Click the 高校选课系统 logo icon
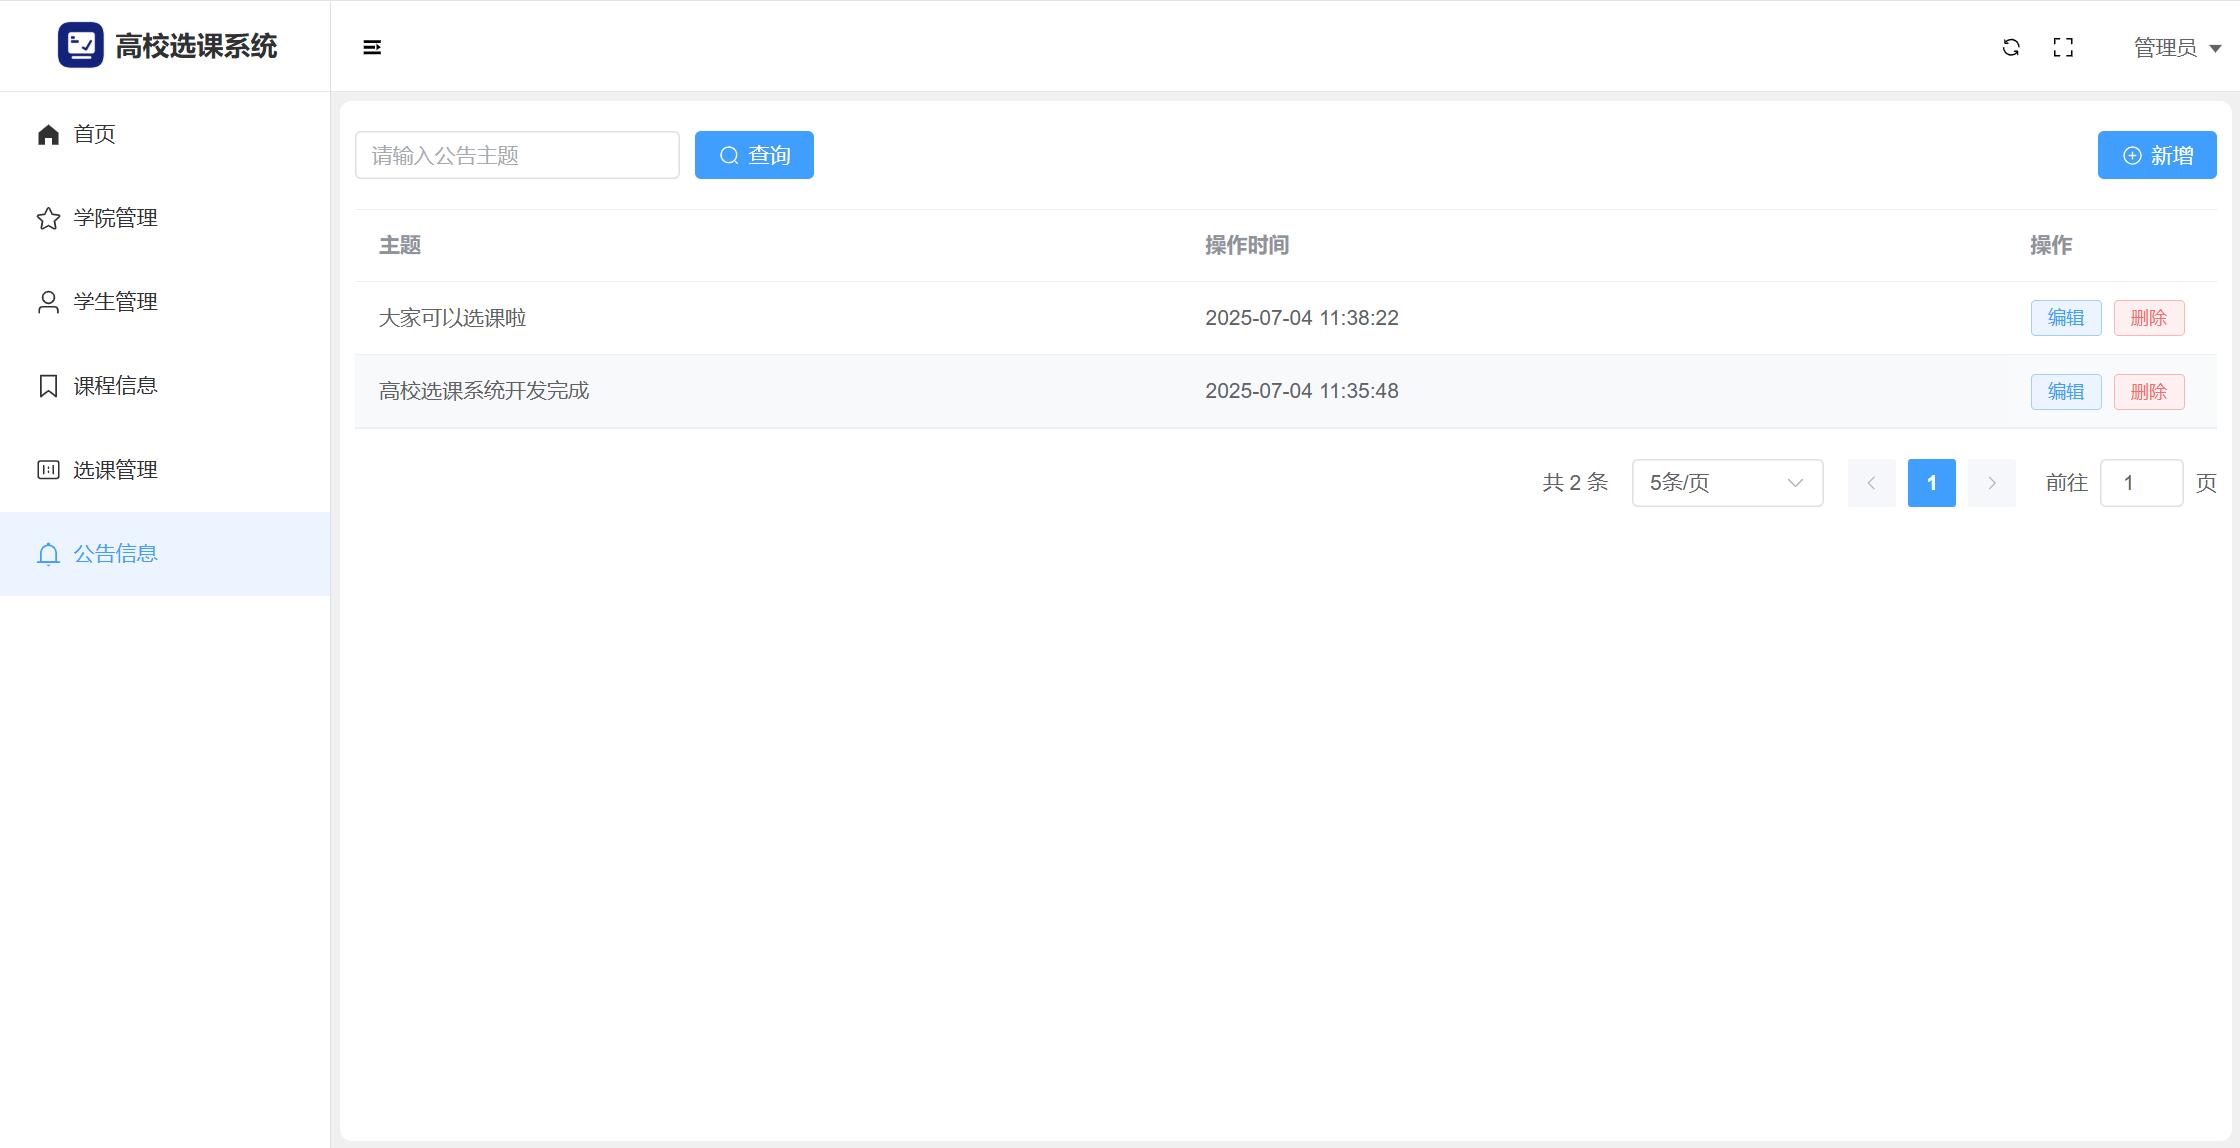The height and width of the screenshot is (1148, 2240). click(x=80, y=45)
